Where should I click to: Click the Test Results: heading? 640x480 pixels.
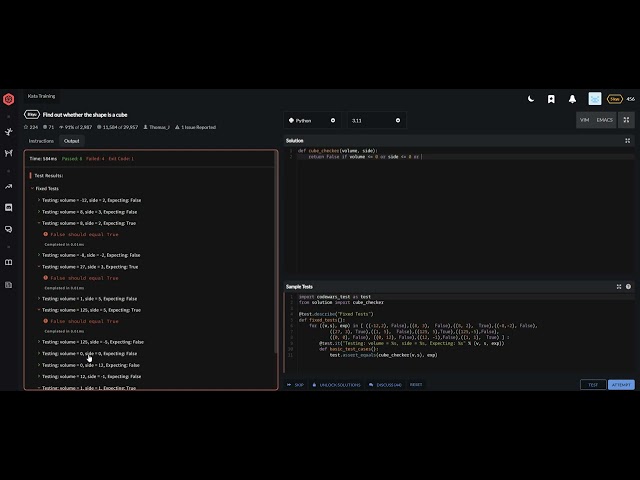tap(48, 176)
